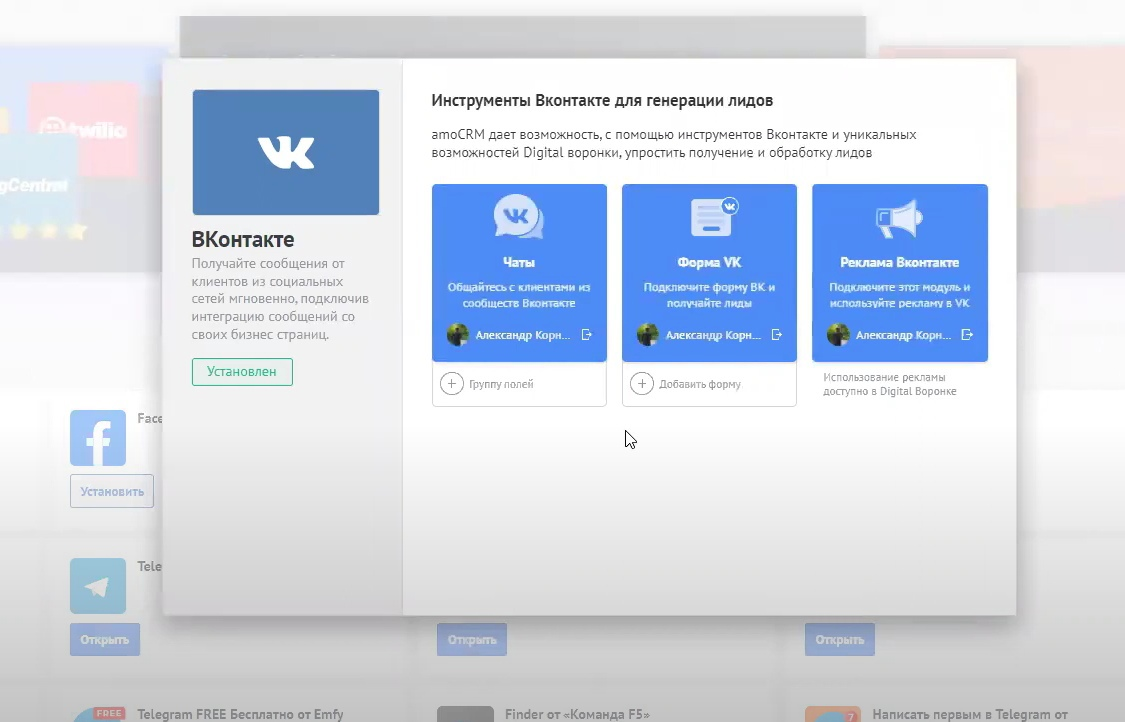Viewport: 1125px width, 722px height.
Task: Click Открыть button under Telegram in background
Action: coord(105,639)
